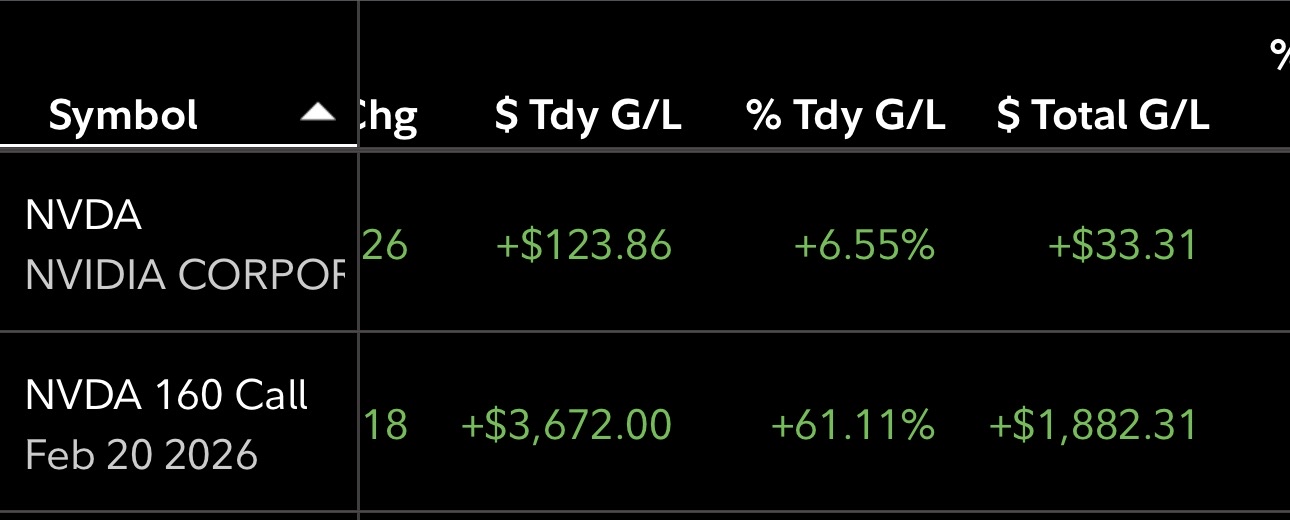Image resolution: width=1290 pixels, height=520 pixels.
Task: Sort by $ Tdy G/L column
Action: 588,116
